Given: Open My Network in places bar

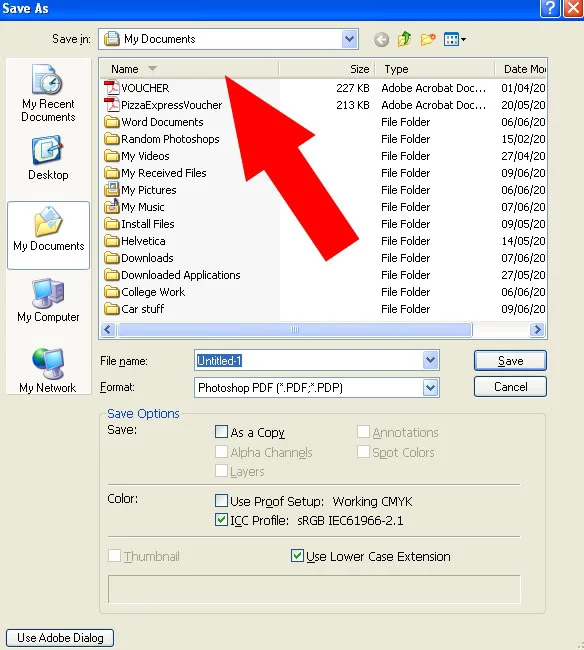Looking at the screenshot, I should 48,370.
